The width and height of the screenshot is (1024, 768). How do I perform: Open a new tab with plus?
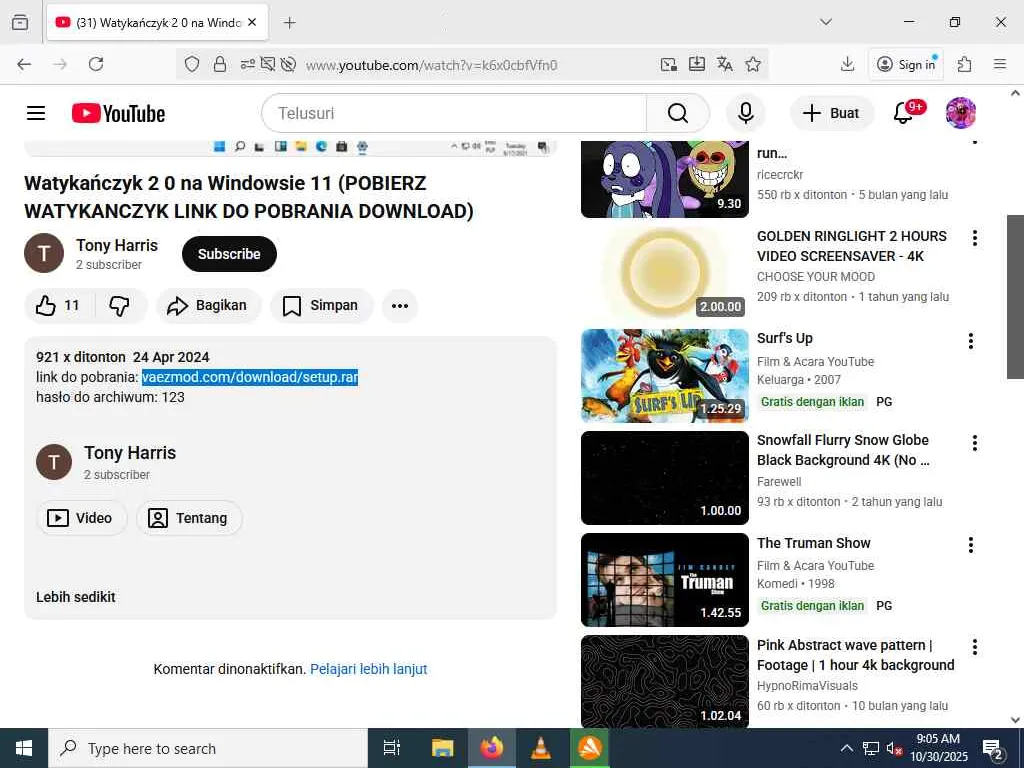point(290,23)
